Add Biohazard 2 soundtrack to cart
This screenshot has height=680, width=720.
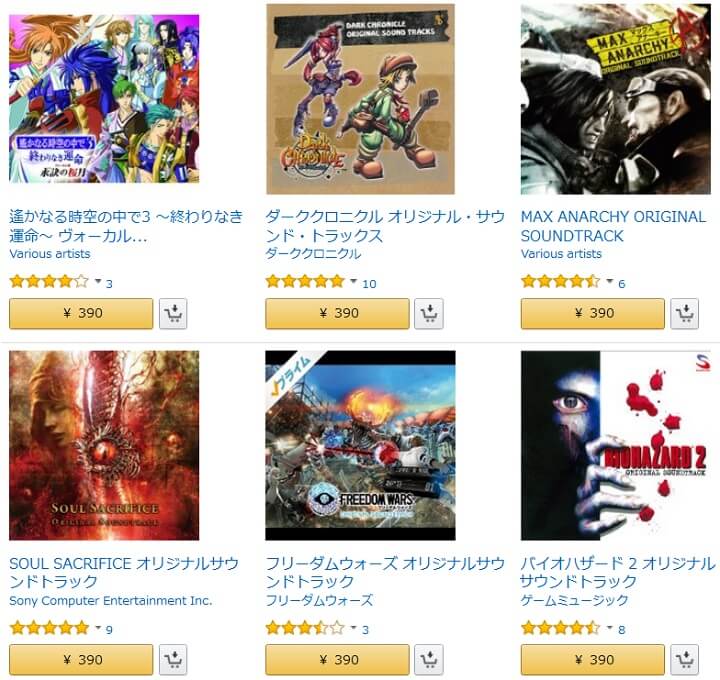pos(684,660)
